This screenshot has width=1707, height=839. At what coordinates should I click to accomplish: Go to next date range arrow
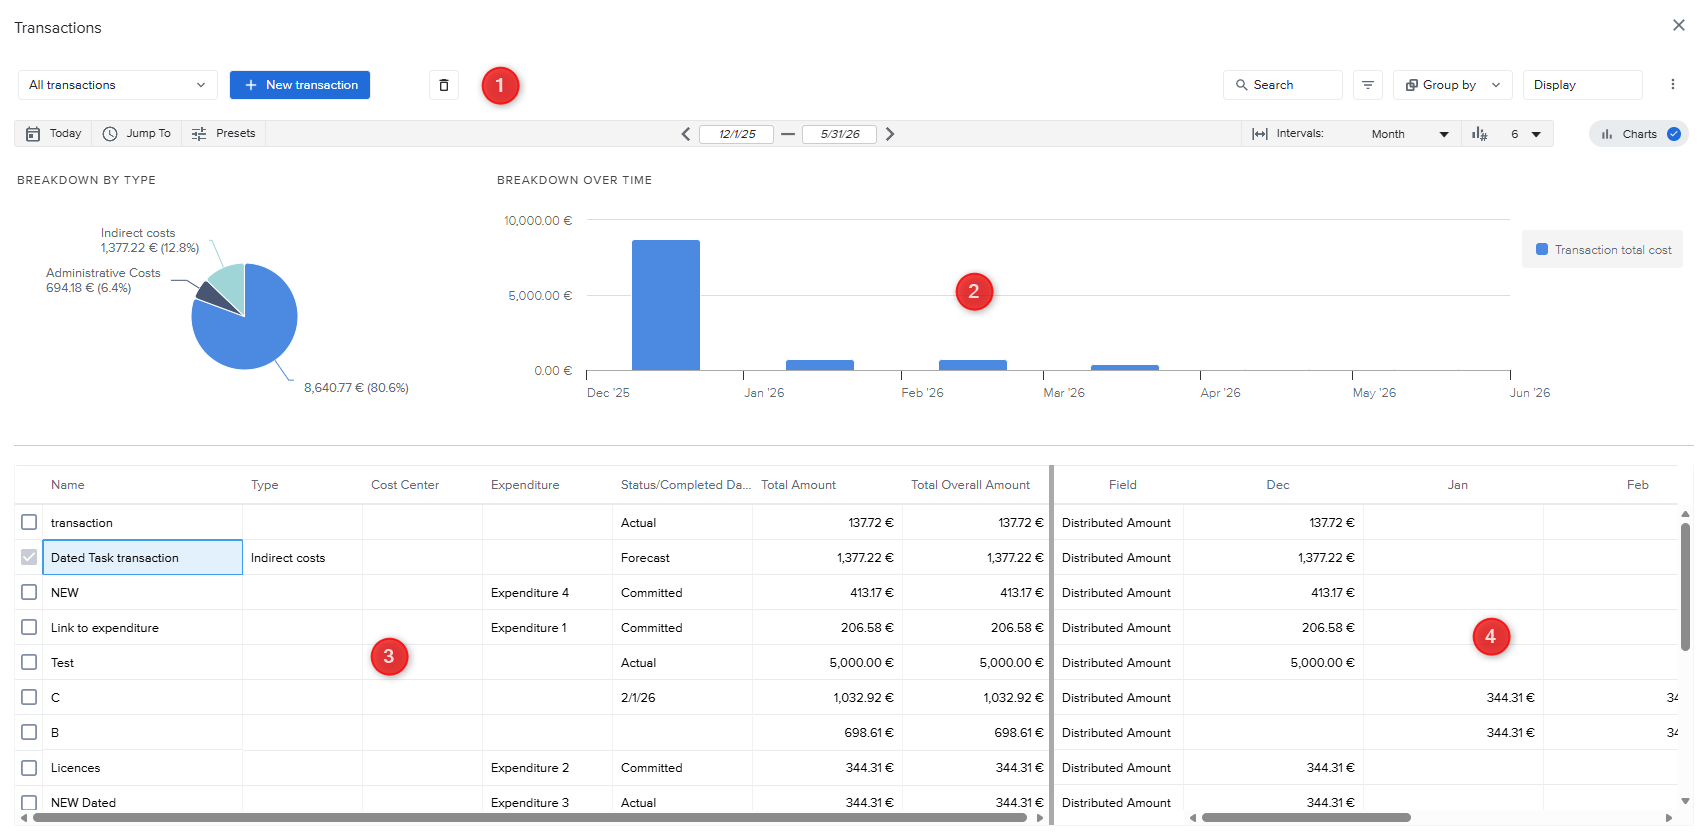click(890, 134)
